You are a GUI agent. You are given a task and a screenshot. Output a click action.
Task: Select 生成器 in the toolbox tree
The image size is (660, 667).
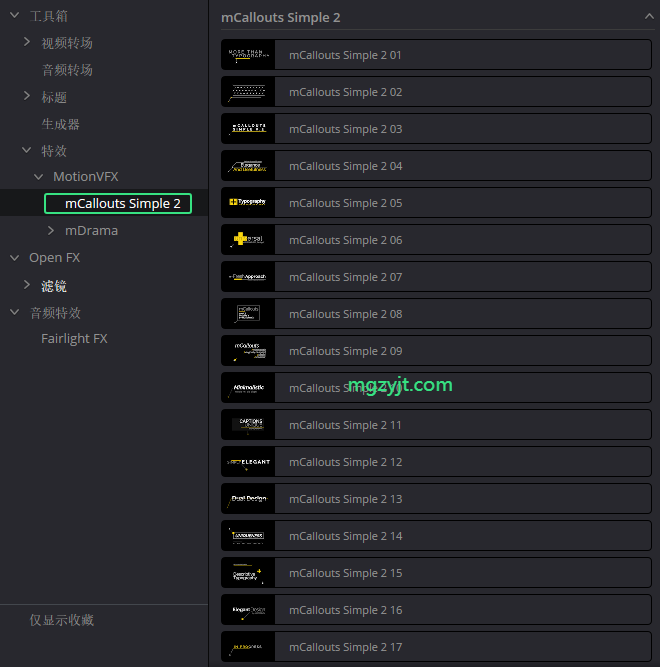pos(60,124)
